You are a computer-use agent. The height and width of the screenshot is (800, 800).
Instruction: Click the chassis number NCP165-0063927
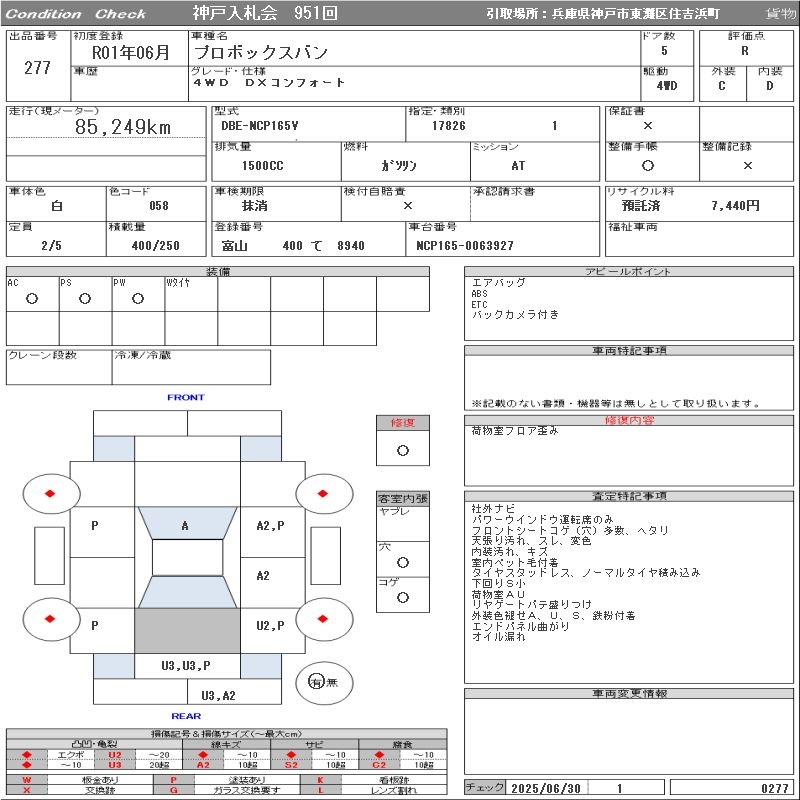(465, 246)
